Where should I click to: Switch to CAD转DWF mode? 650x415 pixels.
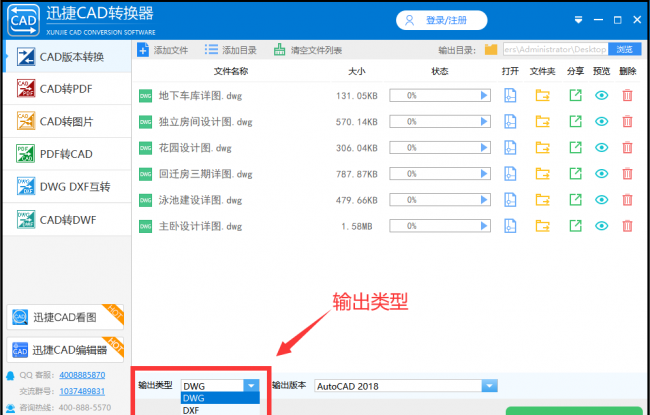[x=67, y=220]
